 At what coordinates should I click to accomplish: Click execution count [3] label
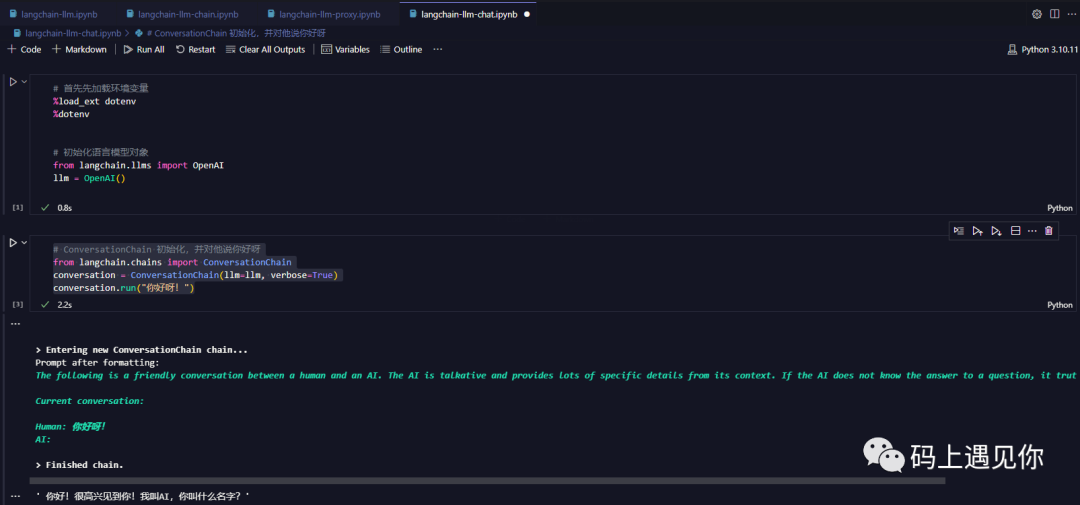tap(18, 304)
